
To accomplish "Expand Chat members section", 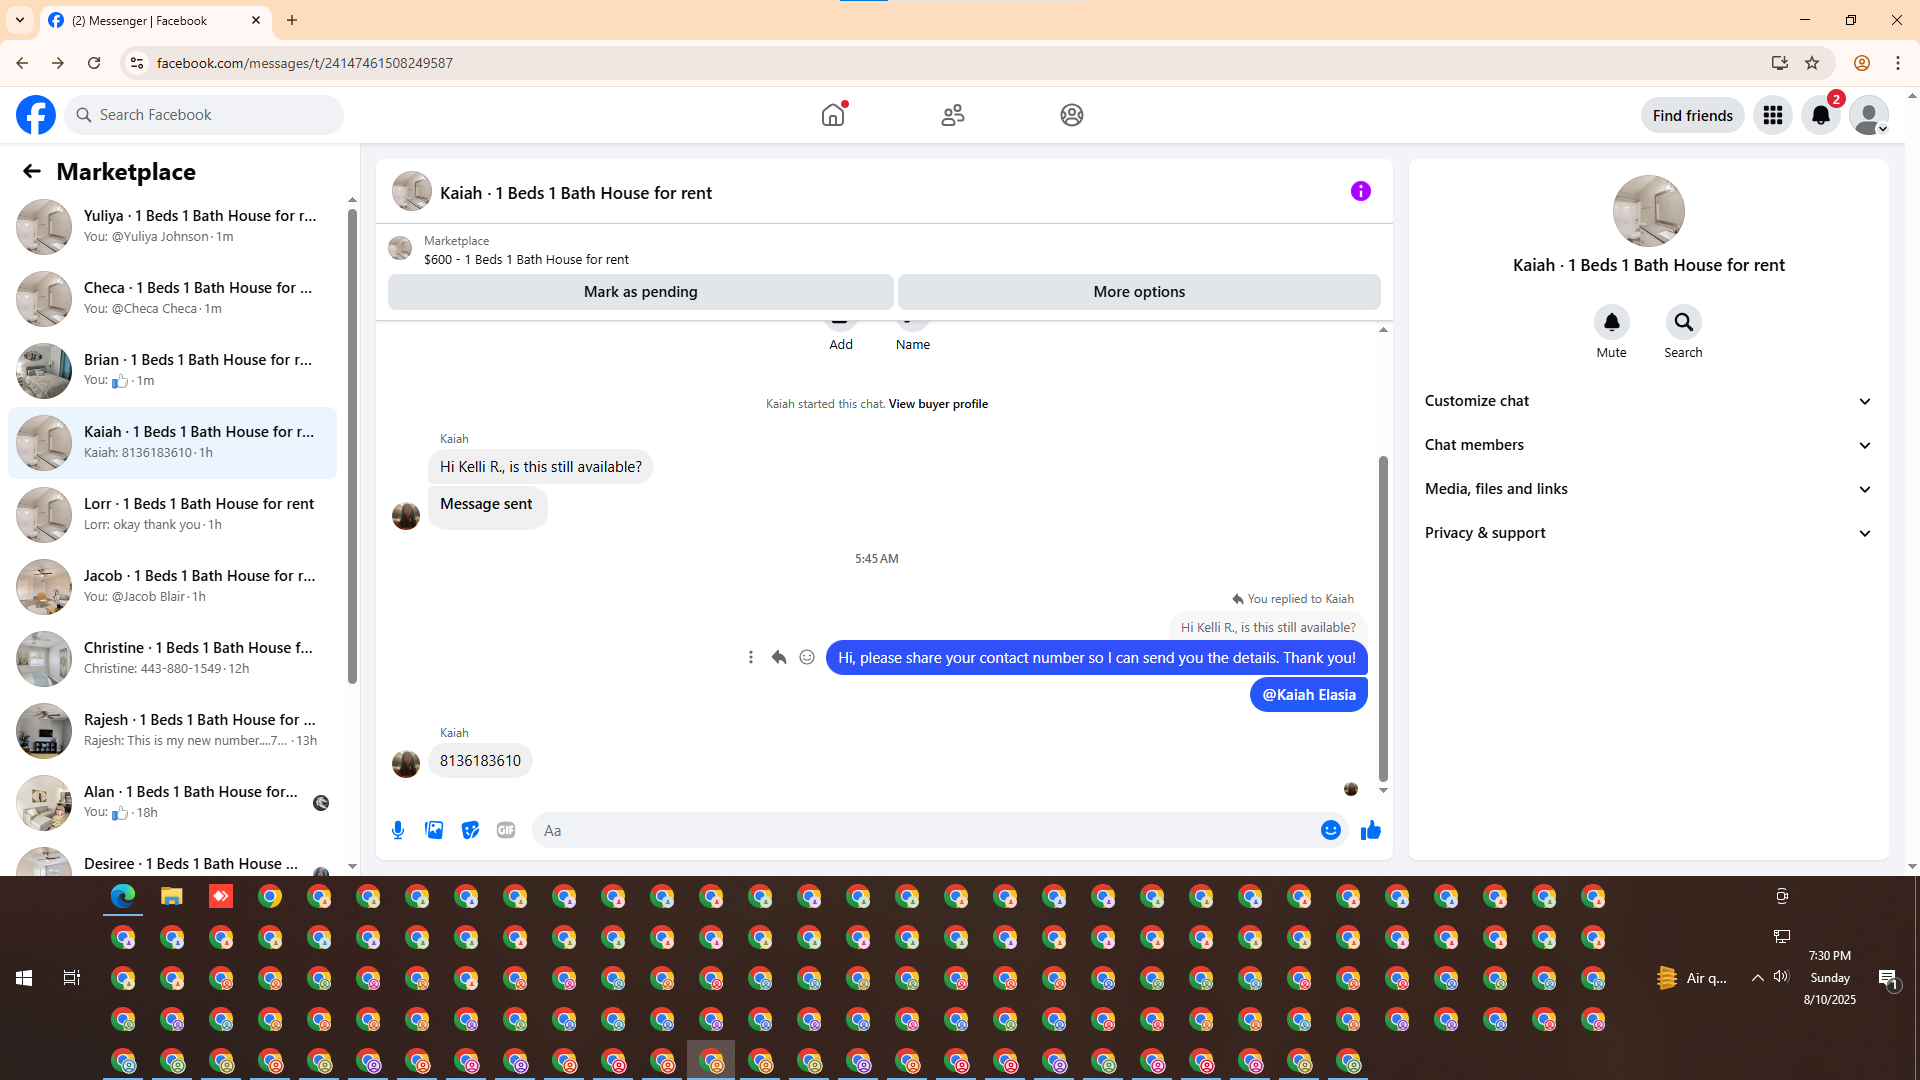I will coord(1648,445).
